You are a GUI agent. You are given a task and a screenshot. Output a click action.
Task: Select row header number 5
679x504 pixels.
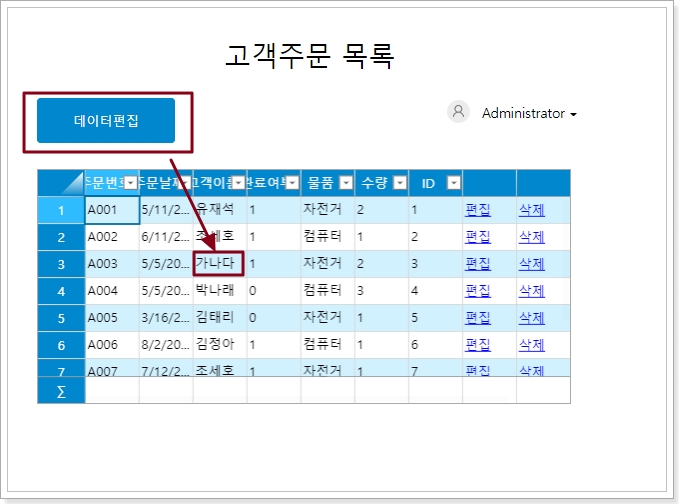point(61,318)
